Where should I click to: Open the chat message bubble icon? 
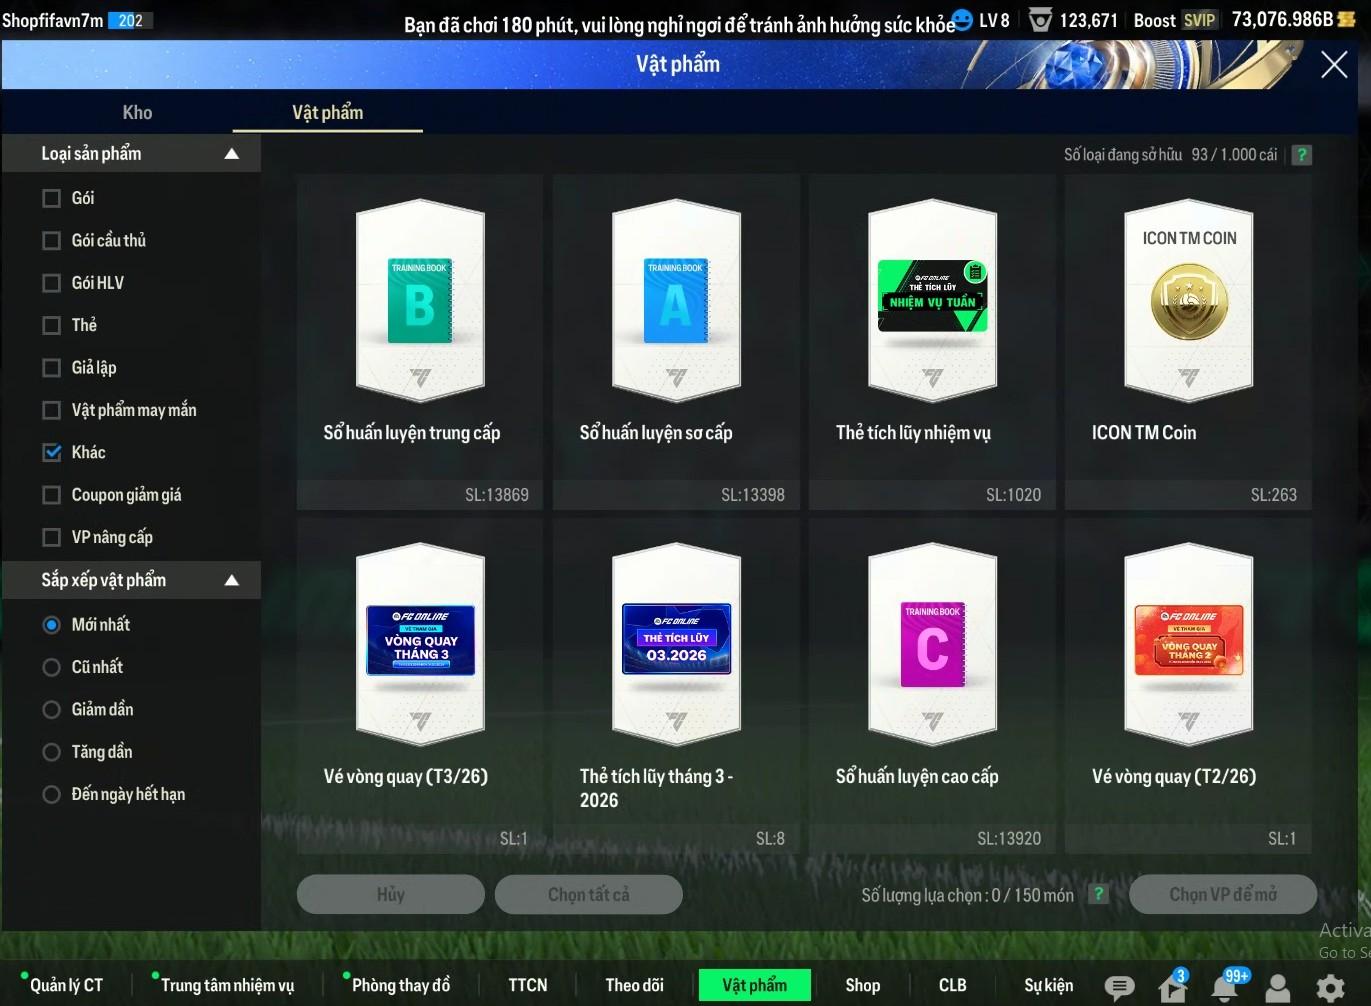[1119, 988]
